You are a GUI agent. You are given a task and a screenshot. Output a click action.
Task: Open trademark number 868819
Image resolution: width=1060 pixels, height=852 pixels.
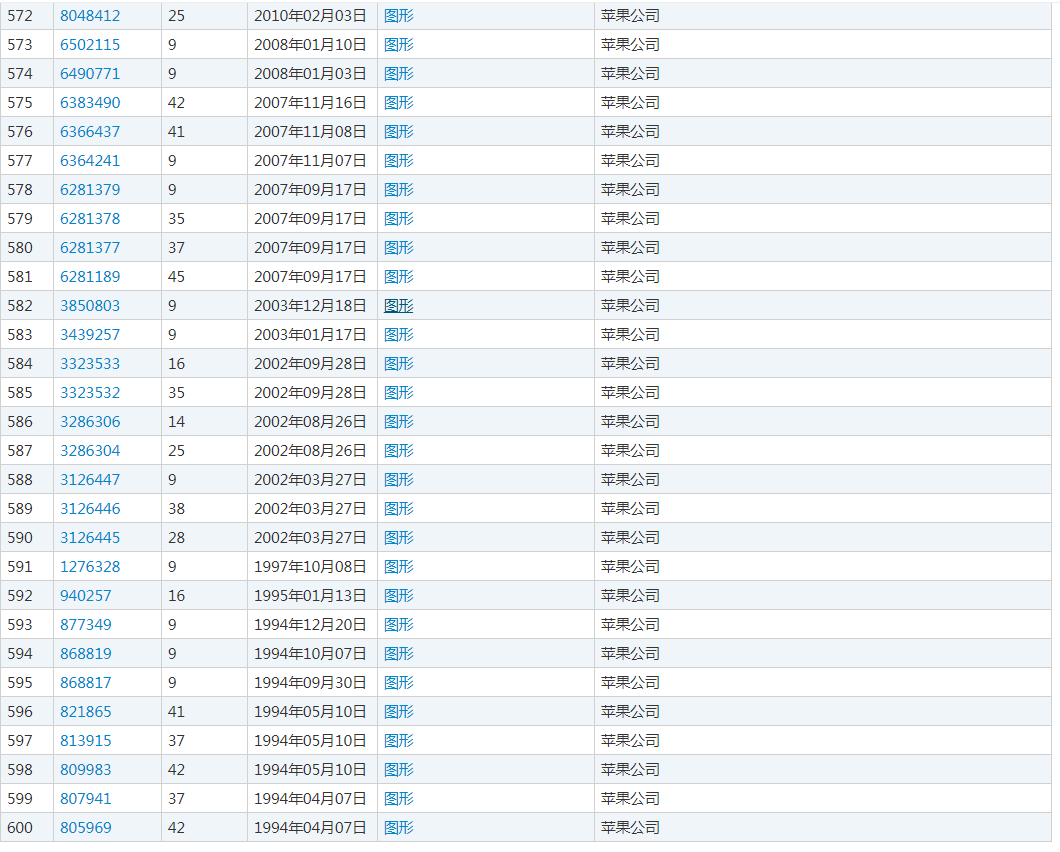click(86, 654)
